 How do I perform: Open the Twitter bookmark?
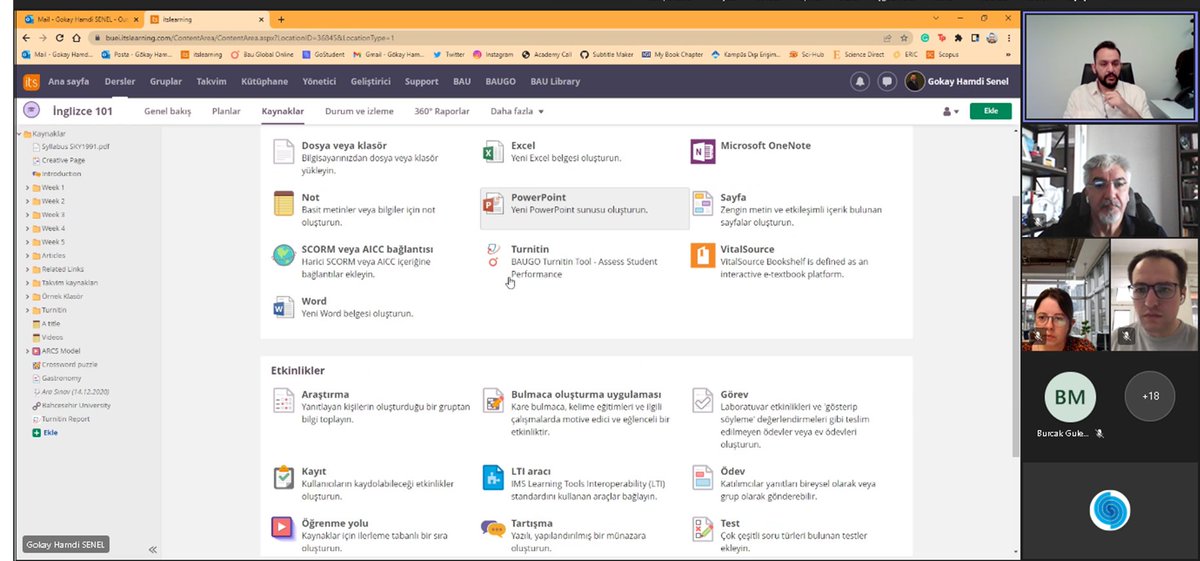click(448, 54)
